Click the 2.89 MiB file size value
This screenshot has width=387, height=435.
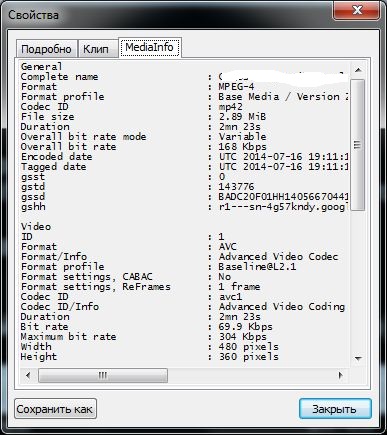tap(242, 117)
